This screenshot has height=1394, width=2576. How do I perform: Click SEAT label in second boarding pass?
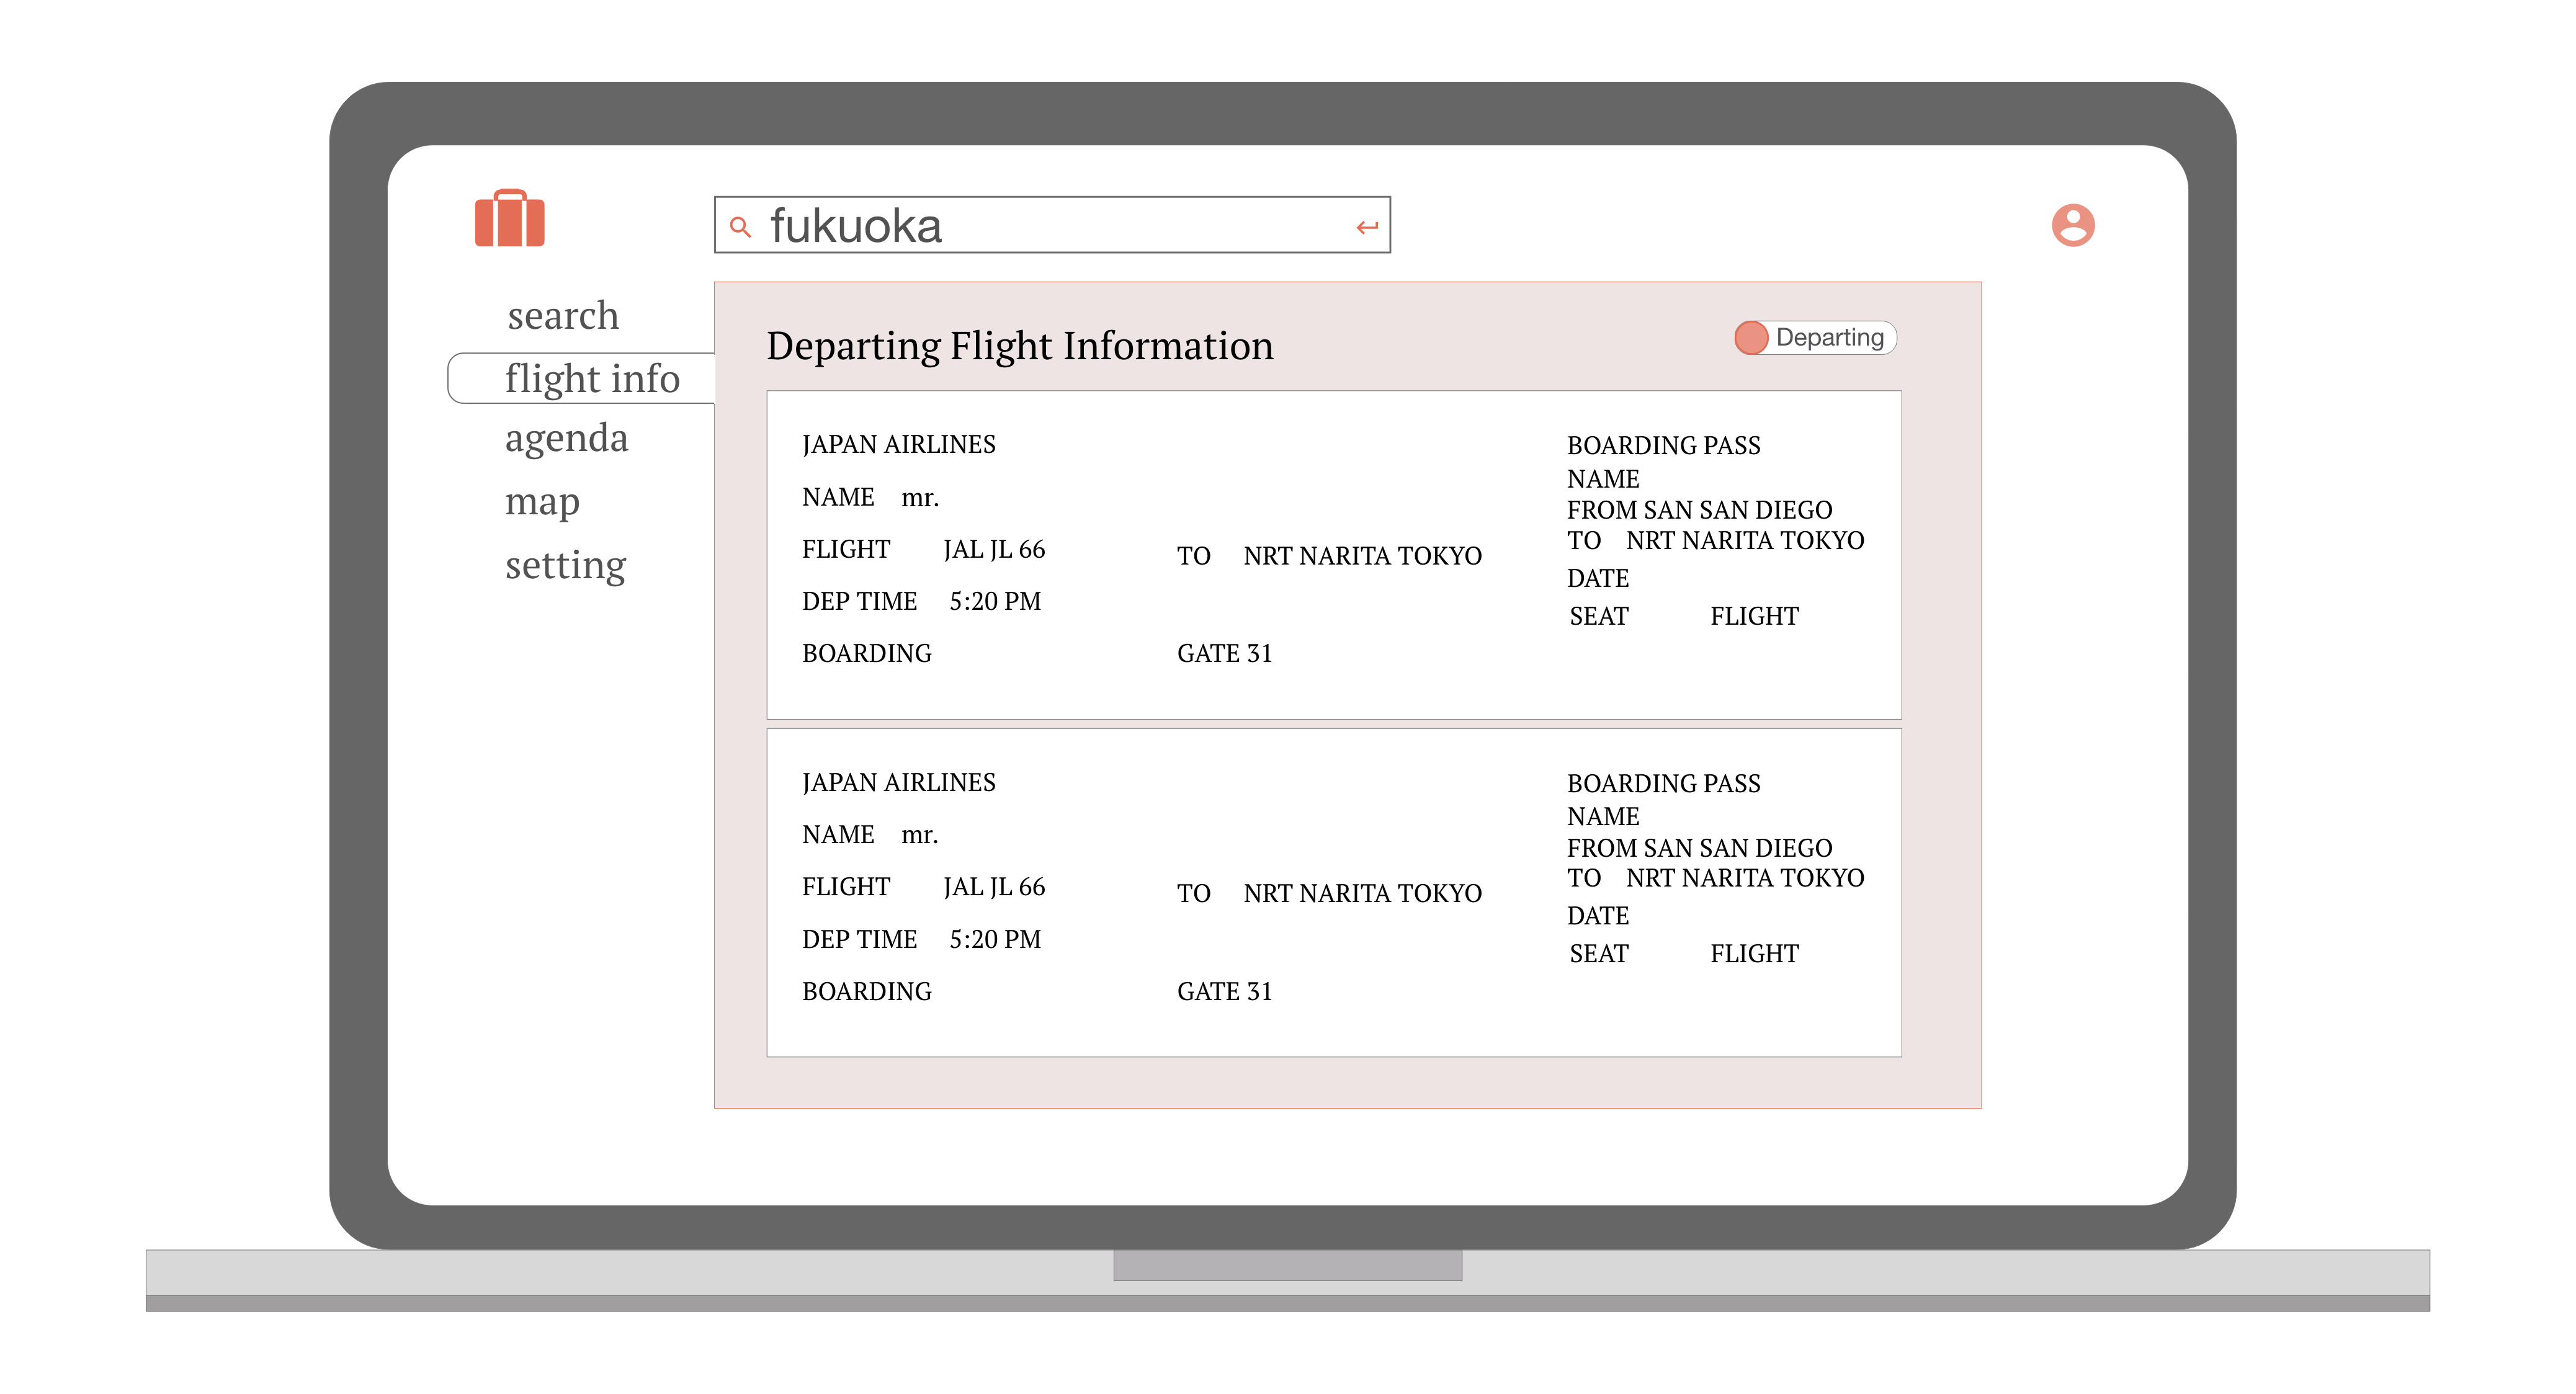coord(1599,954)
